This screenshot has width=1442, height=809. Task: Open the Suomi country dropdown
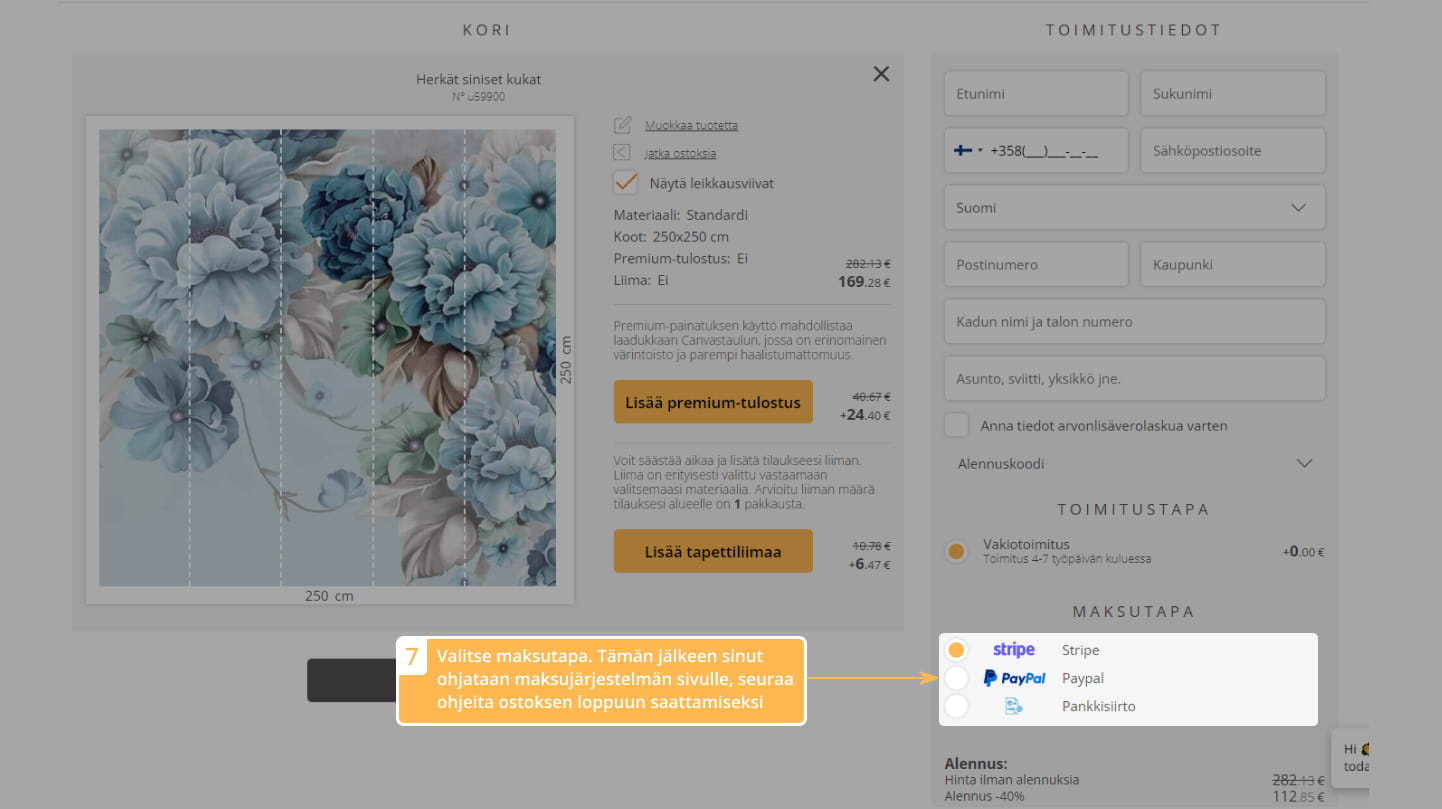tap(1134, 208)
